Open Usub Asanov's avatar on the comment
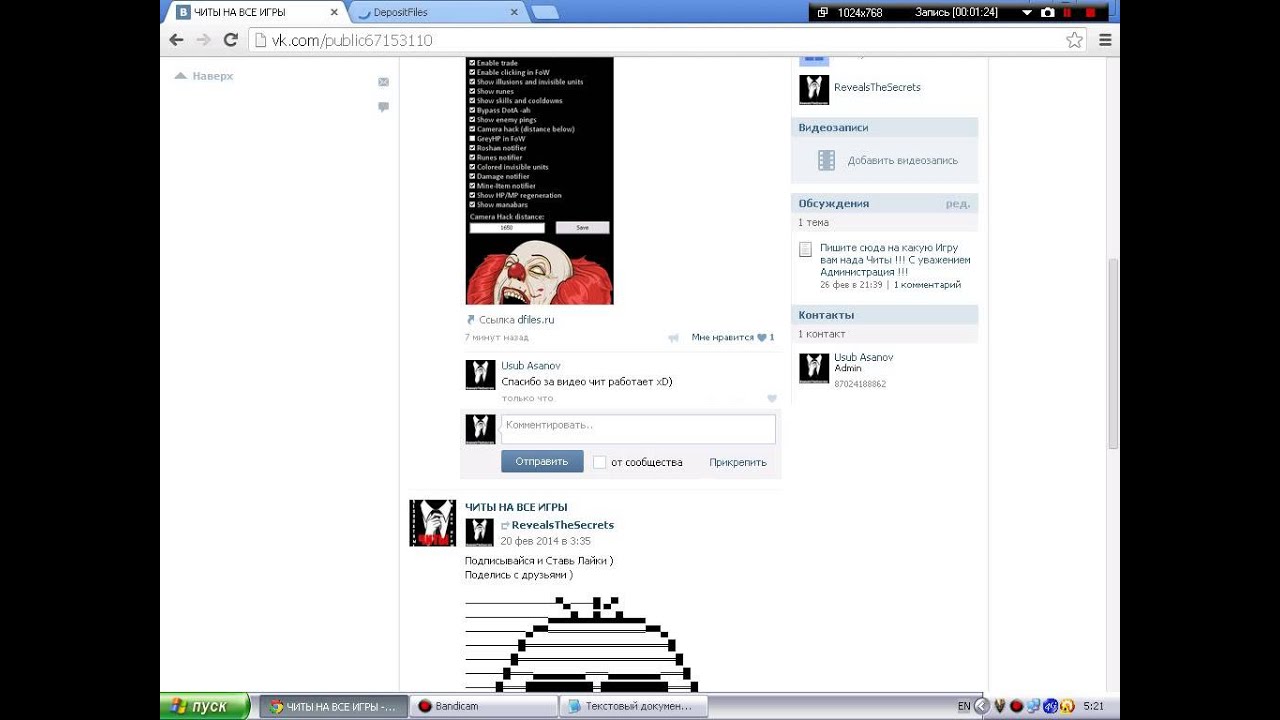 tap(480, 375)
